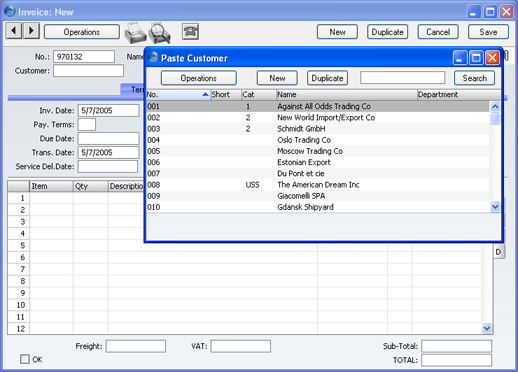Select customer Estonian Export

pos(318,162)
